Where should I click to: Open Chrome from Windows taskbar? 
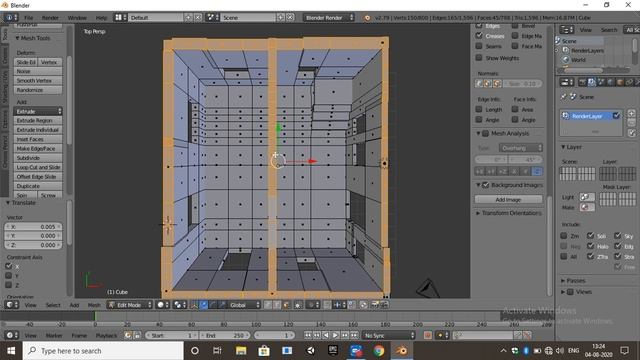tap(379, 351)
